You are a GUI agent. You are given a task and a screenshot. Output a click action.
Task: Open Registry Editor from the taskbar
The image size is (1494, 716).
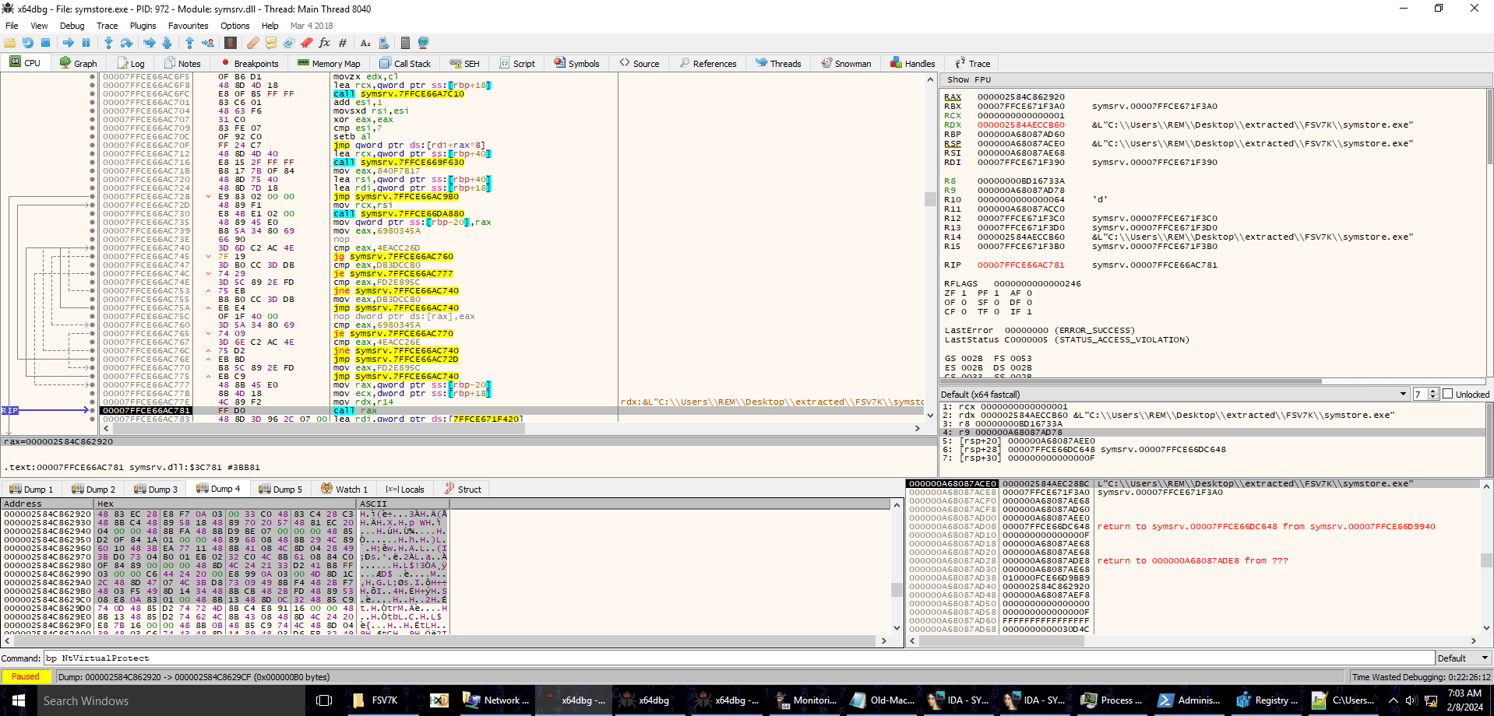[1266, 700]
